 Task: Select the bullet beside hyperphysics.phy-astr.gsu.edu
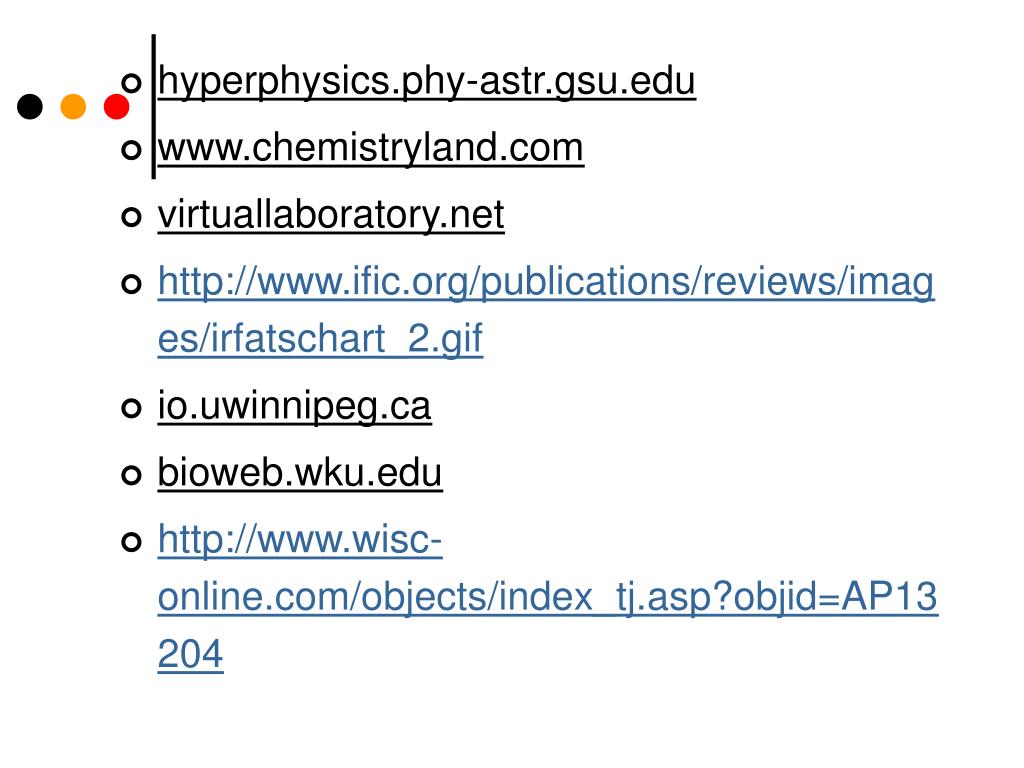[131, 83]
